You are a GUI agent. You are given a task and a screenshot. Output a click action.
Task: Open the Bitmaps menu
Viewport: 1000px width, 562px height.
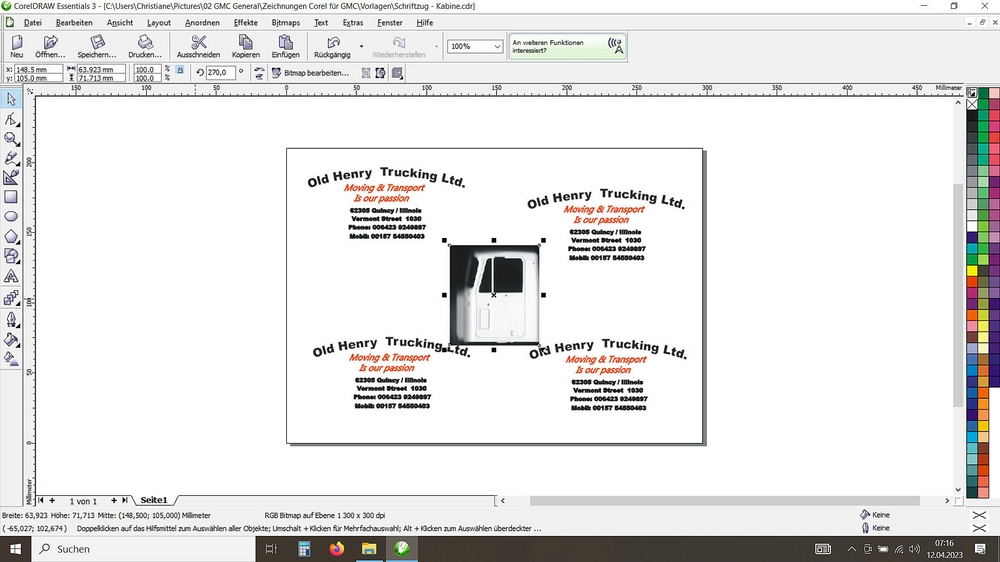(285, 22)
